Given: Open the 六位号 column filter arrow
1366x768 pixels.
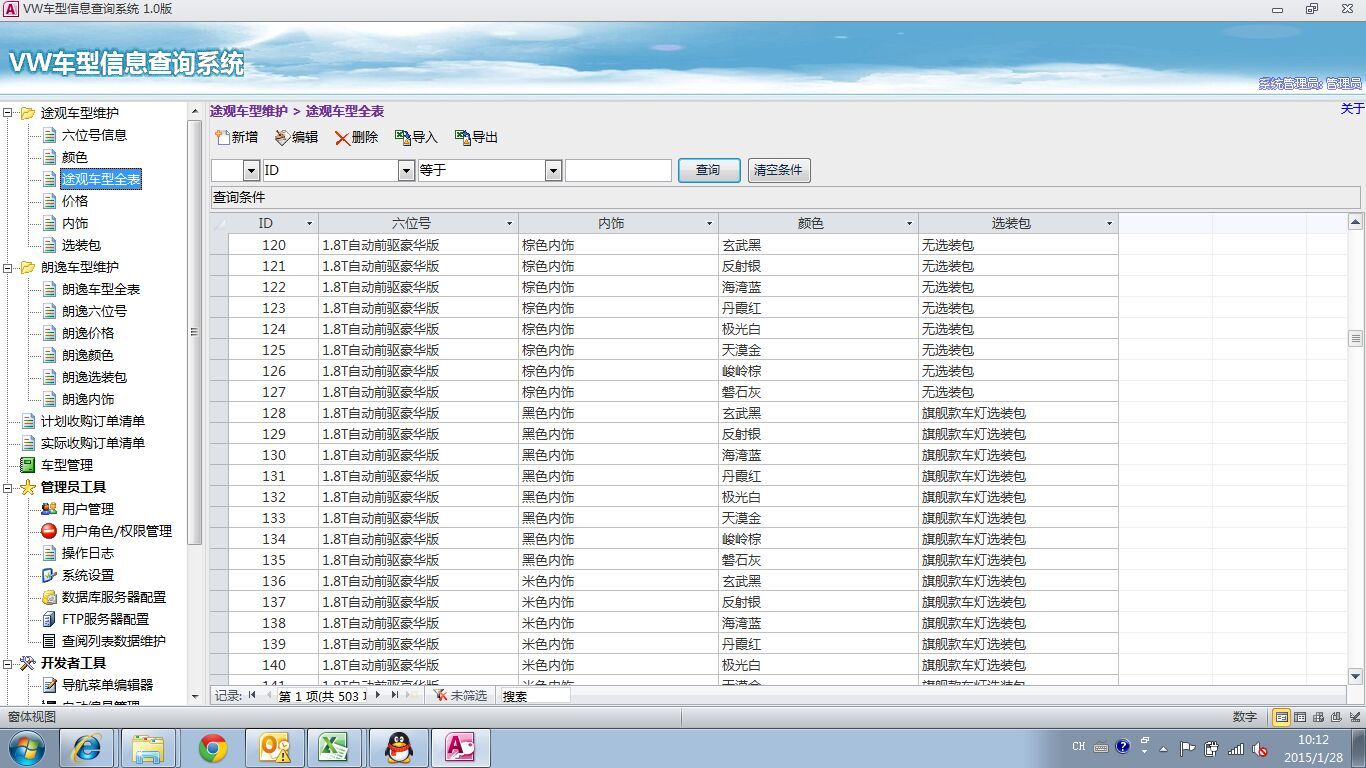Looking at the screenshot, I should point(509,224).
